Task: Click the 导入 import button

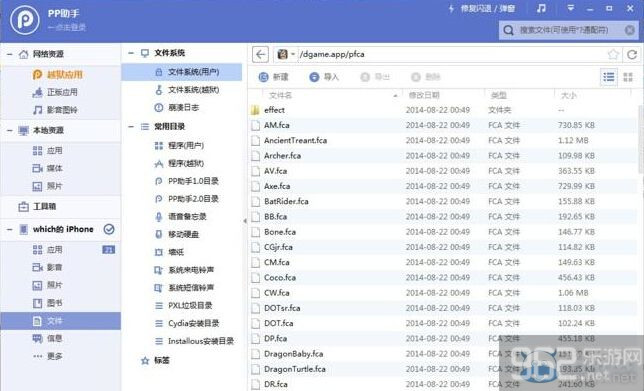Action: tap(324, 77)
